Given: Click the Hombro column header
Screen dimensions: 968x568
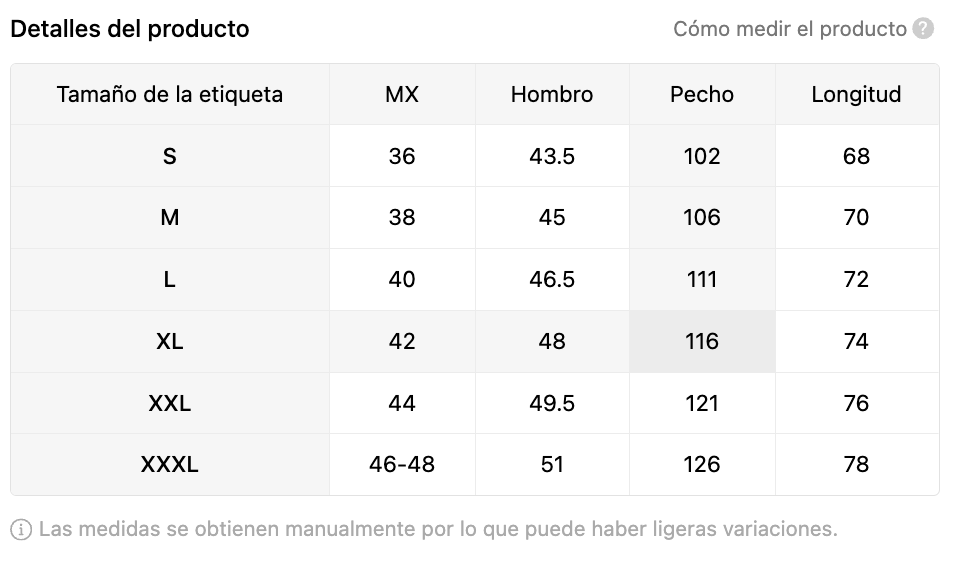Looking at the screenshot, I should [552, 94].
